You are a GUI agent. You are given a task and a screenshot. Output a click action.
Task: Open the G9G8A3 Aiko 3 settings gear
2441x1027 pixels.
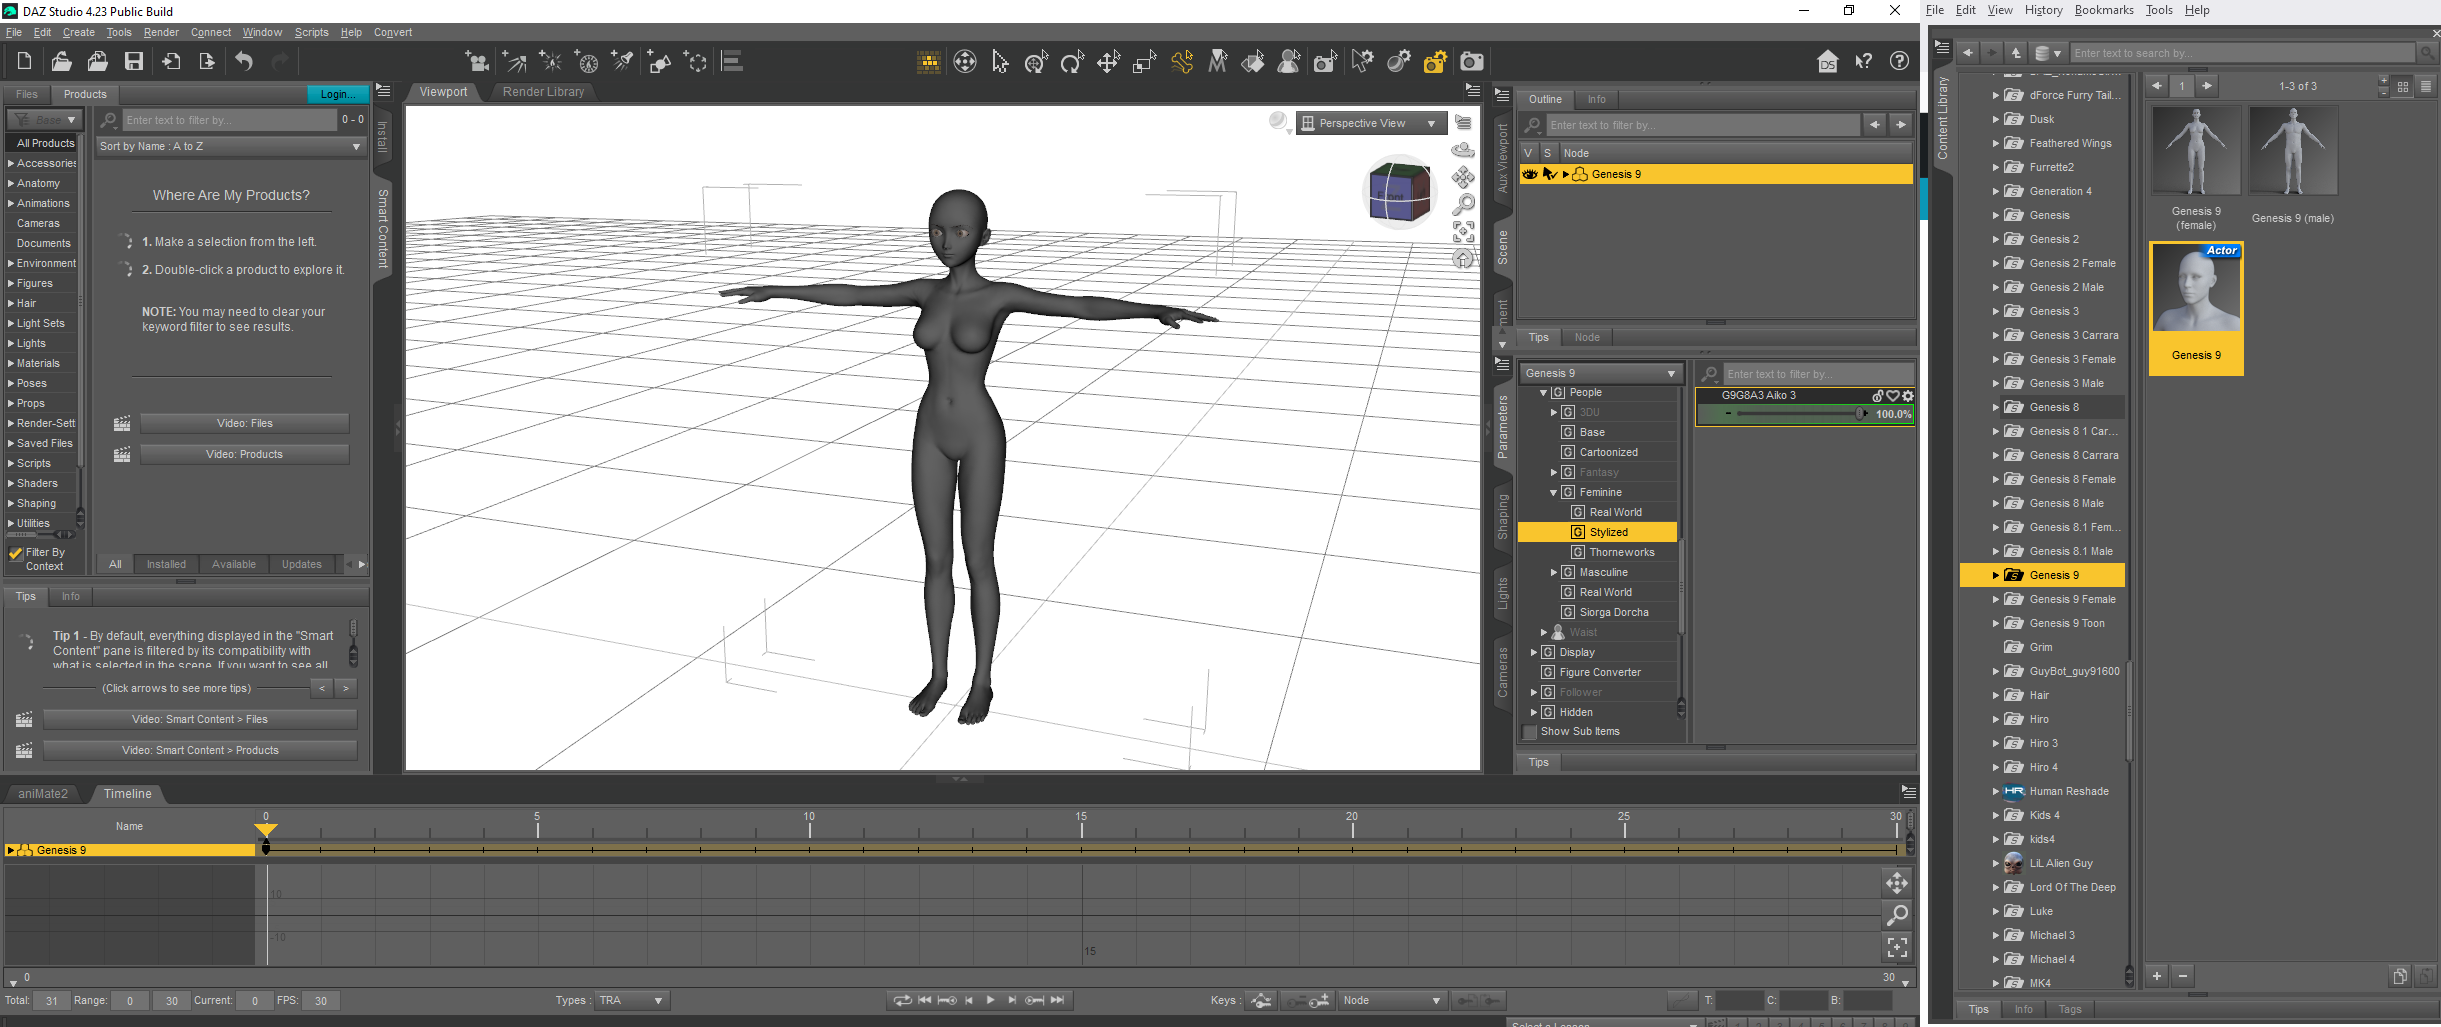click(x=1908, y=396)
